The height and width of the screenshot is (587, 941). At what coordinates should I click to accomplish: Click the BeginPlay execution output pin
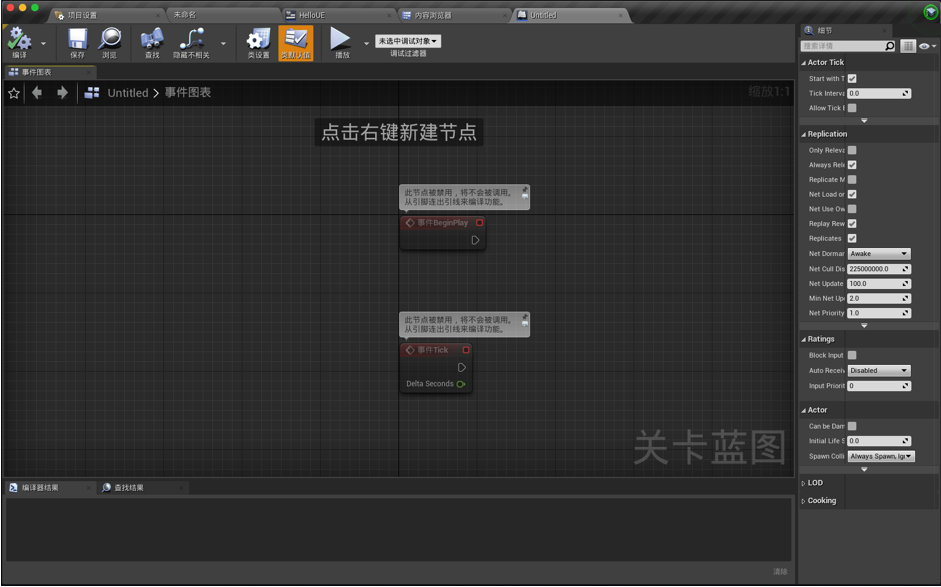[475, 240]
